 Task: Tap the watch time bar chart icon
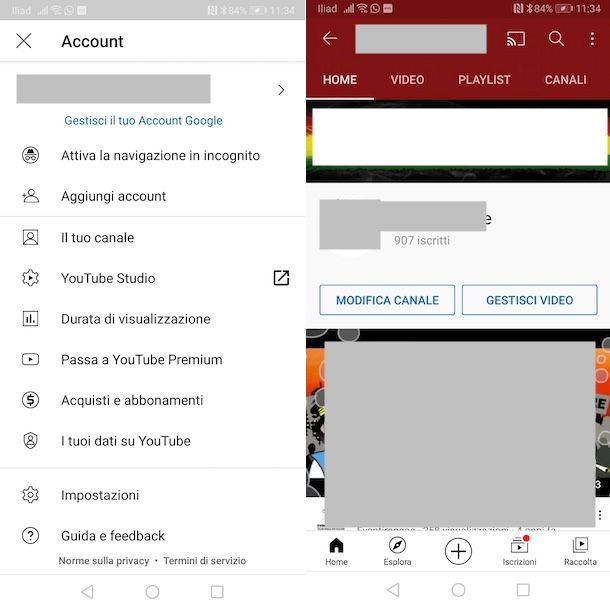point(30,319)
